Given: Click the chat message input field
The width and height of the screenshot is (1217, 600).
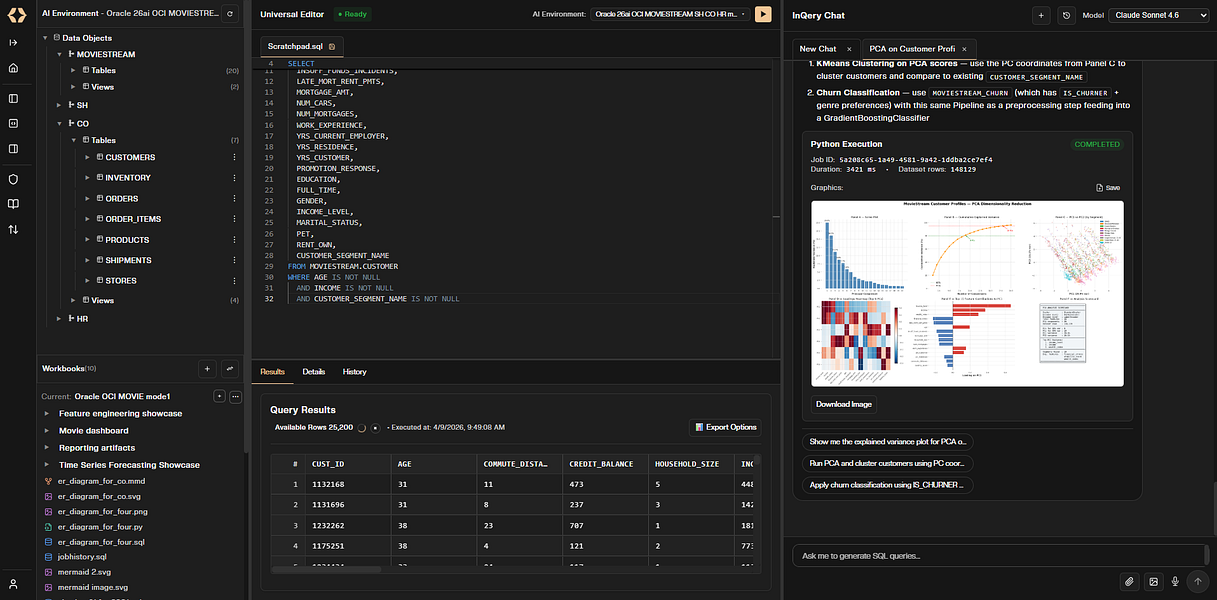Looking at the screenshot, I should coord(1000,555).
